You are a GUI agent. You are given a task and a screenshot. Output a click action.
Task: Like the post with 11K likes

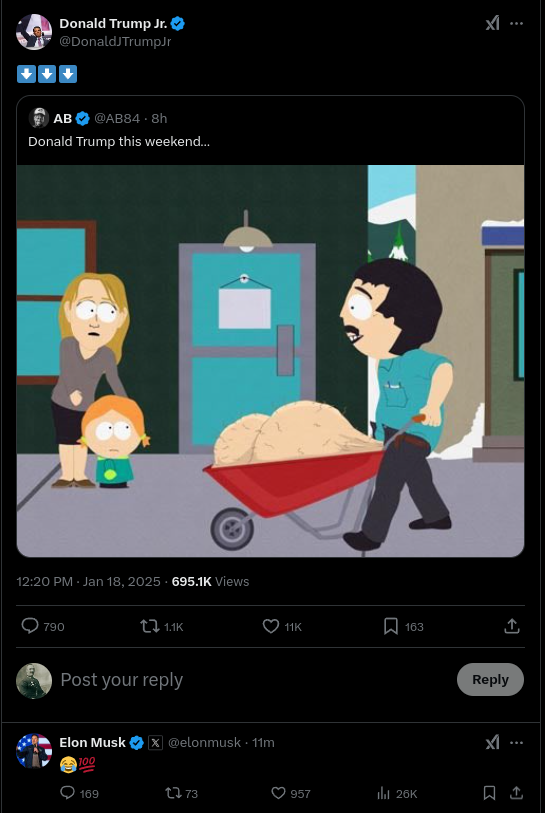271,626
